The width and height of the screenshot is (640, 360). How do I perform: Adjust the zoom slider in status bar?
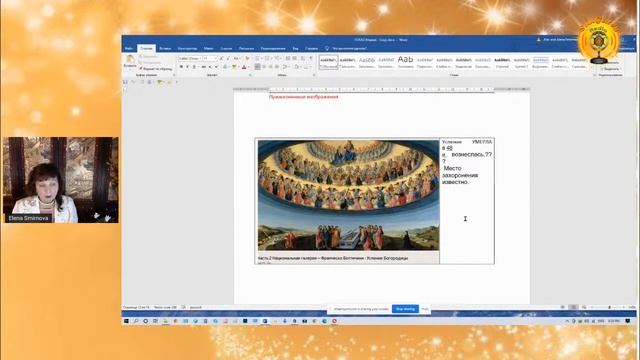(x=609, y=307)
